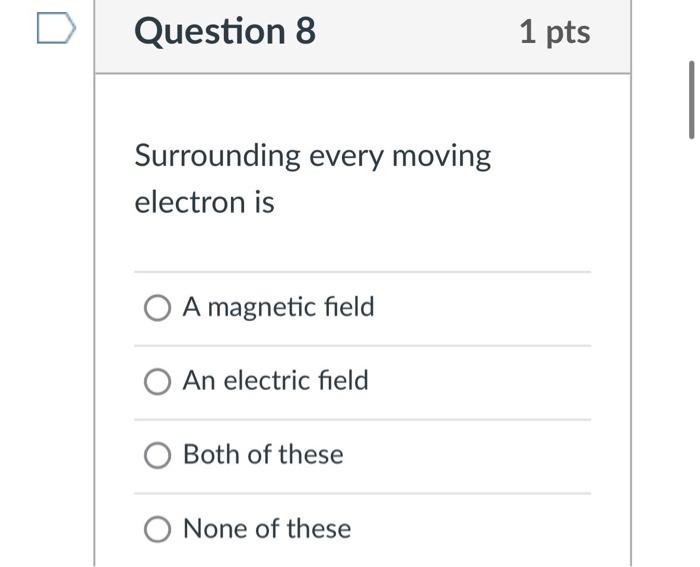Choose the 'An electric field' radio button
Viewport: 700px width, 567px height.
coord(157,382)
